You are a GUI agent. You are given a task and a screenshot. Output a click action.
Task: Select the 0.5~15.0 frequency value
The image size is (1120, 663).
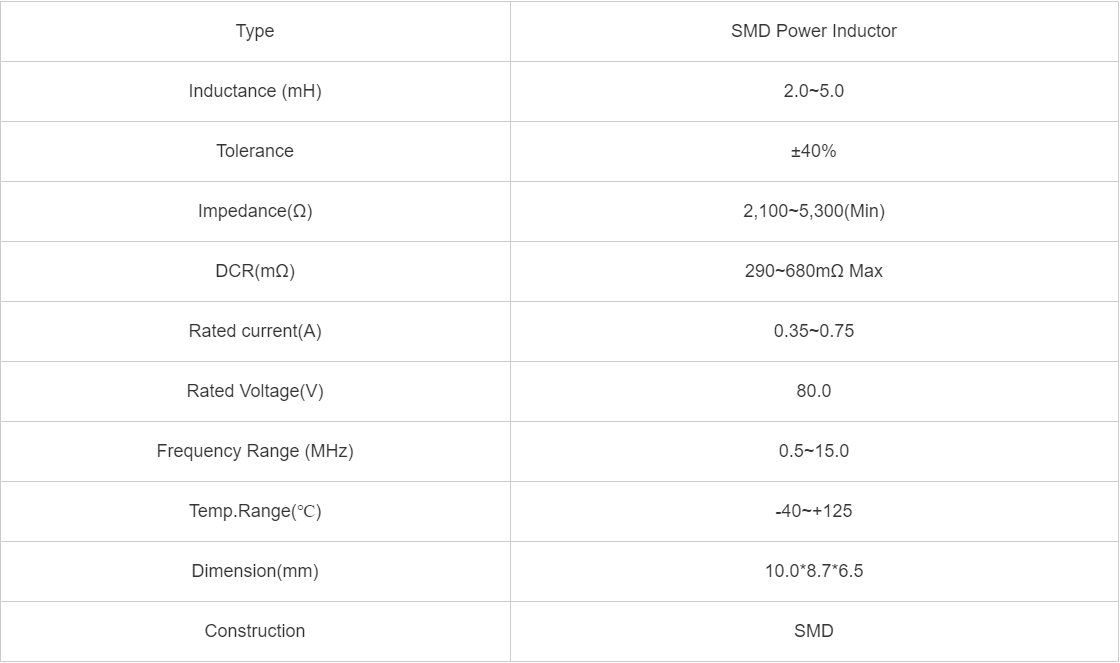[814, 451]
